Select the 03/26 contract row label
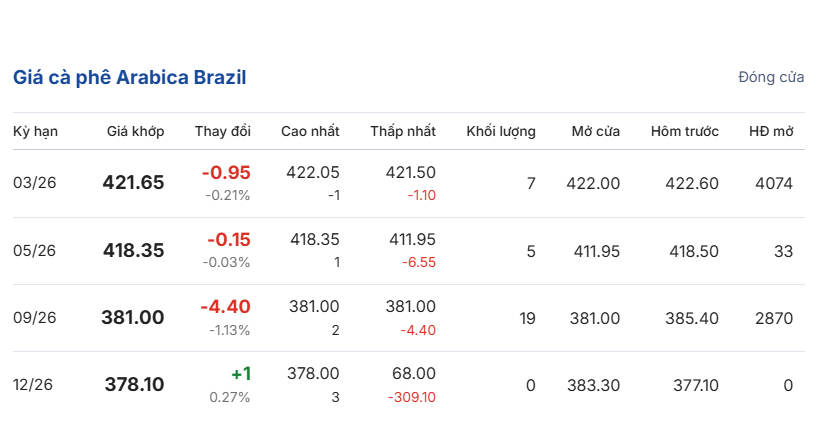The height and width of the screenshot is (440, 825). [34, 184]
